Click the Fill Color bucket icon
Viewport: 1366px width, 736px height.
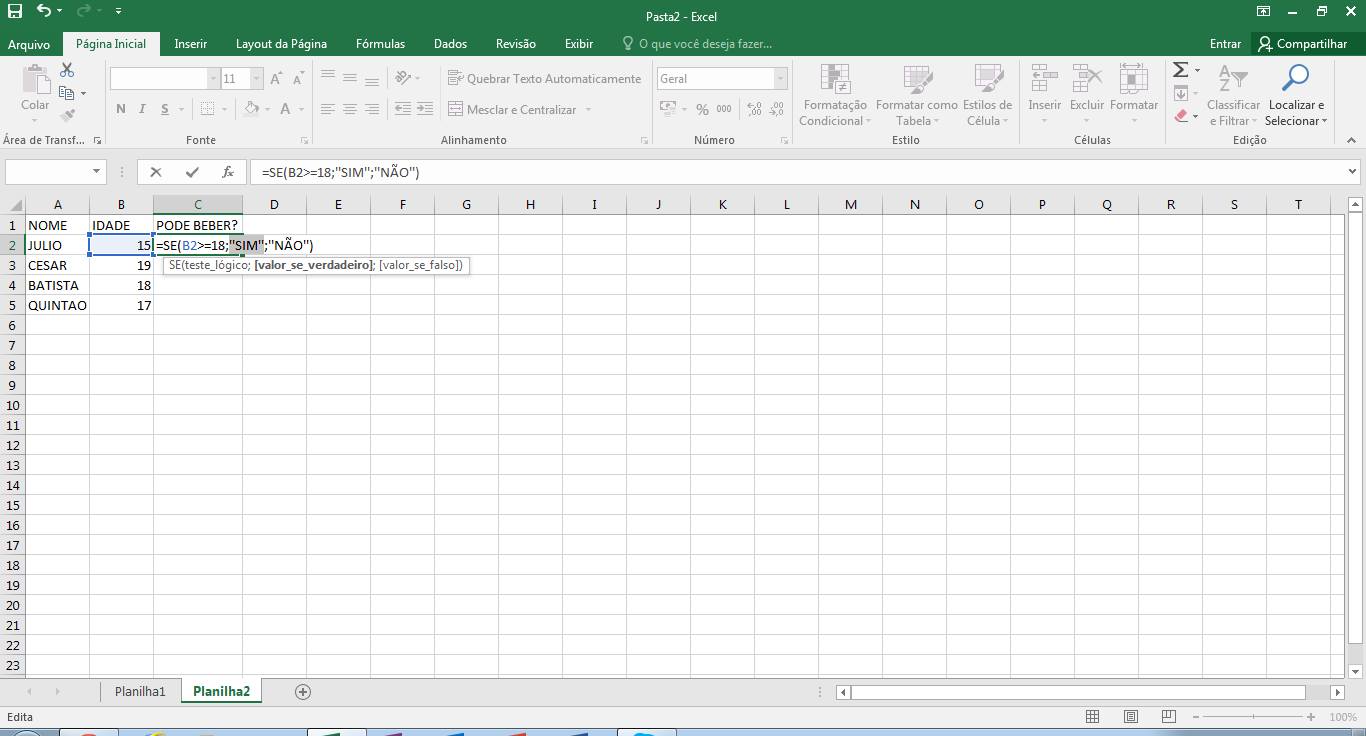[251, 109]
